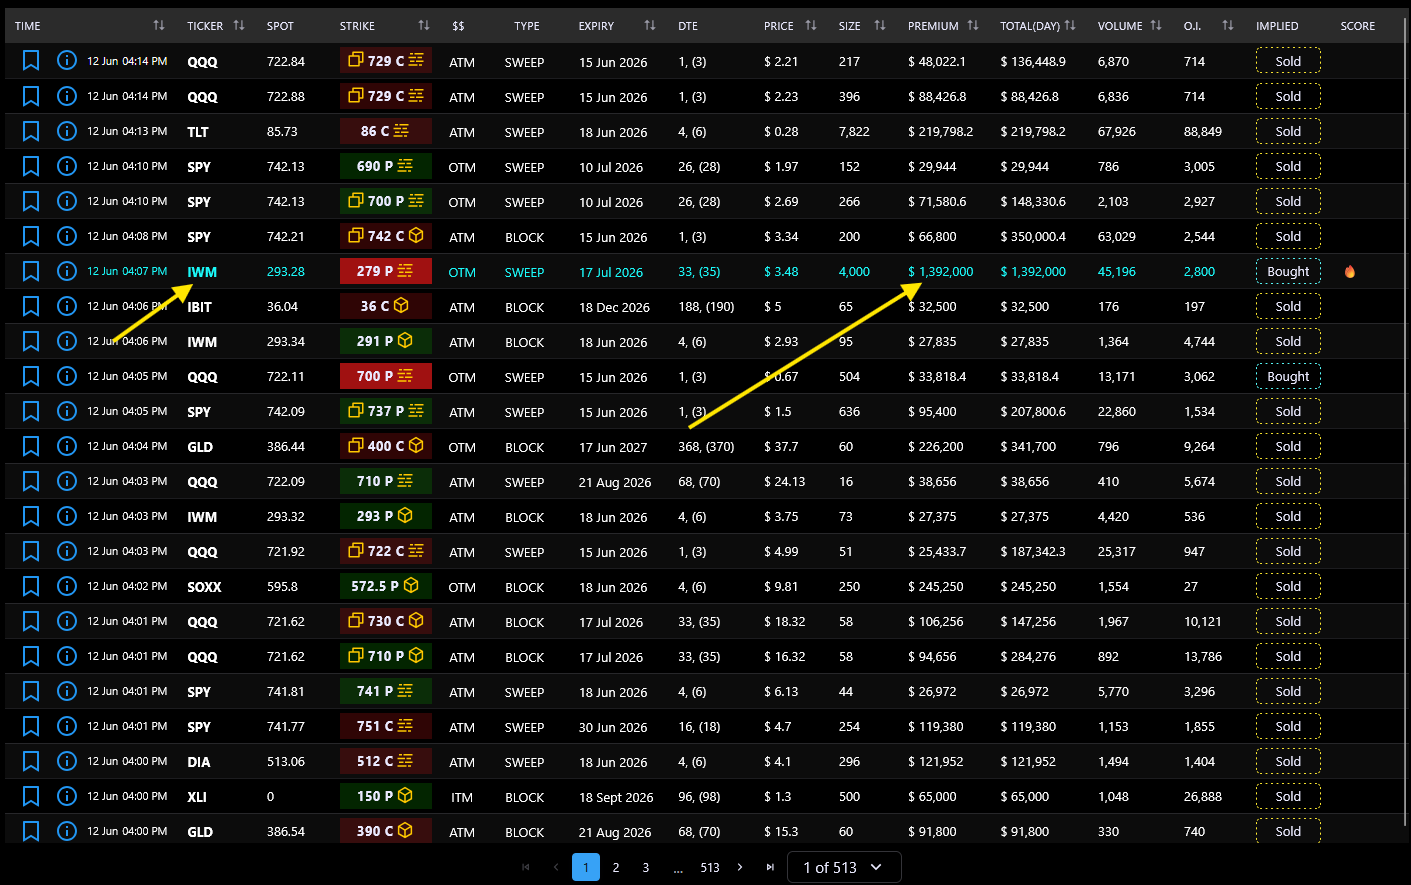1411x885 pixels.
Task: Click the pagination ellipsis for more pages
Action: pyautogui.click(x=678, y=868)
